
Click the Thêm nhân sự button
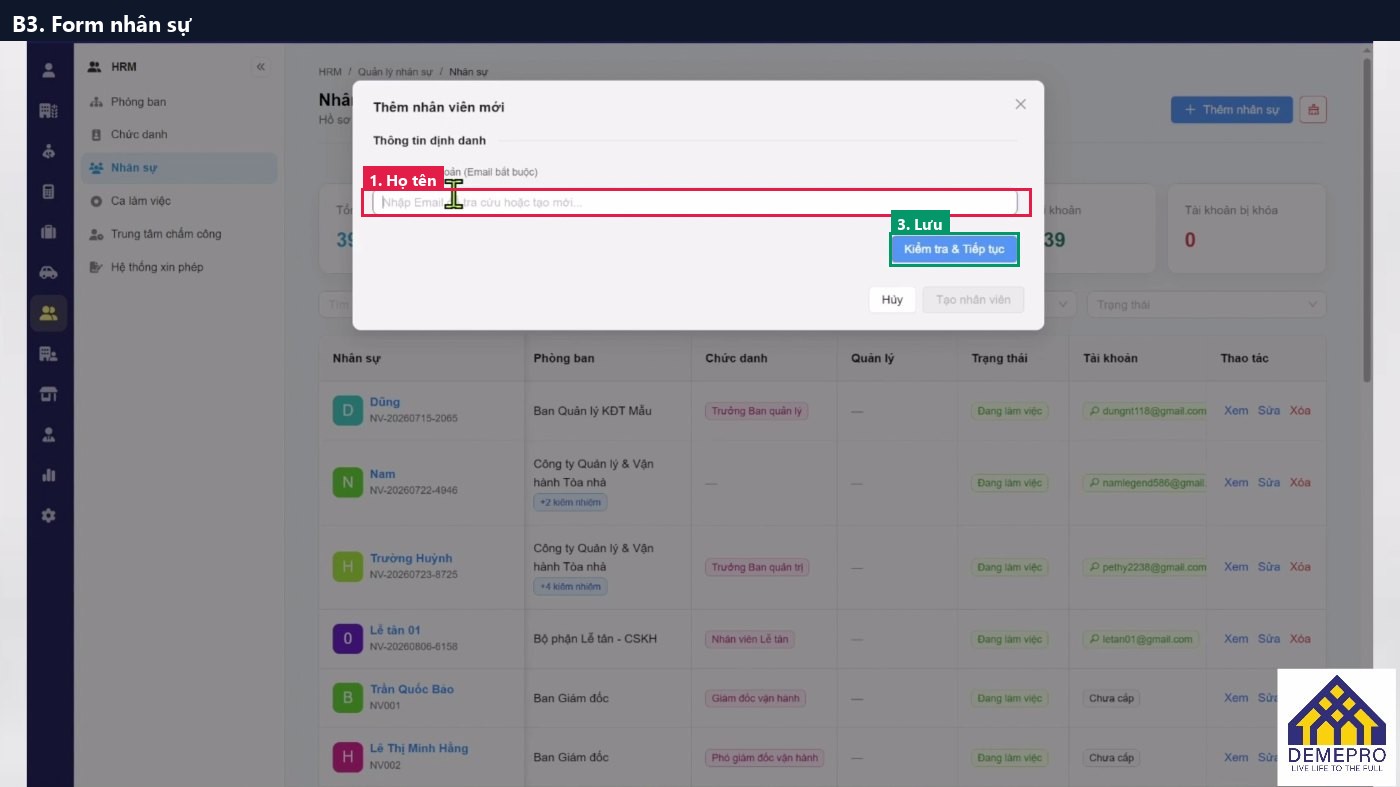1231,110
